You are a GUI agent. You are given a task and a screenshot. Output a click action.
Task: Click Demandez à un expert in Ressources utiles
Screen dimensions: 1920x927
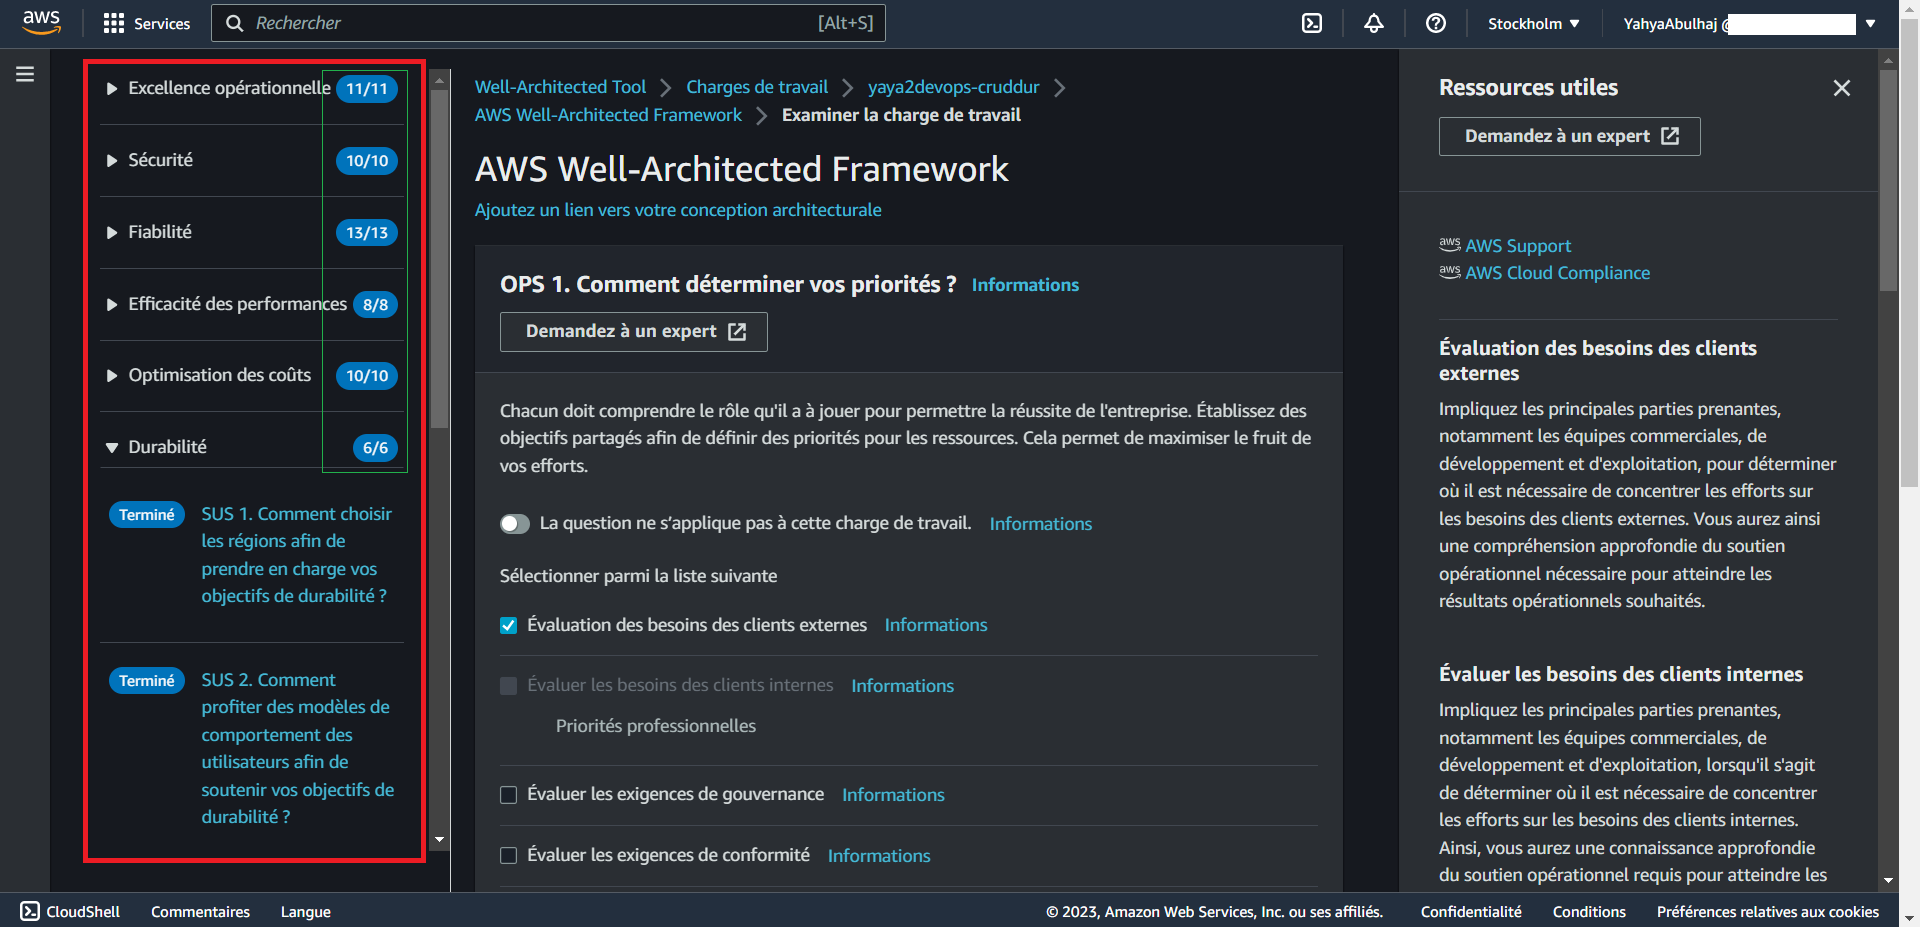click(x=1570, y=136)
